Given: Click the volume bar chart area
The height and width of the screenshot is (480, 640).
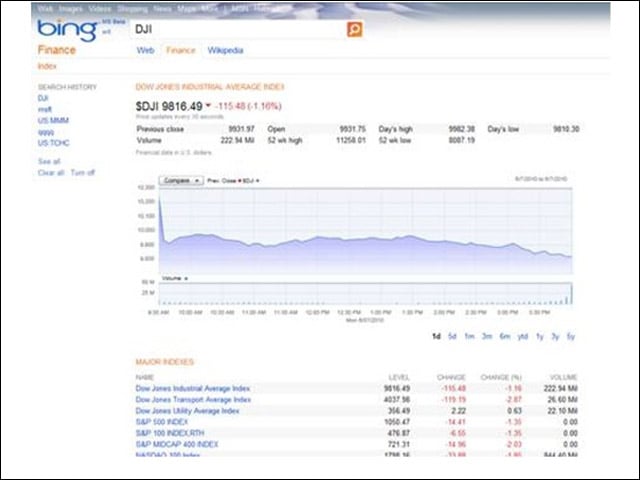Looking at the screenshot, I should click(365, 293).
